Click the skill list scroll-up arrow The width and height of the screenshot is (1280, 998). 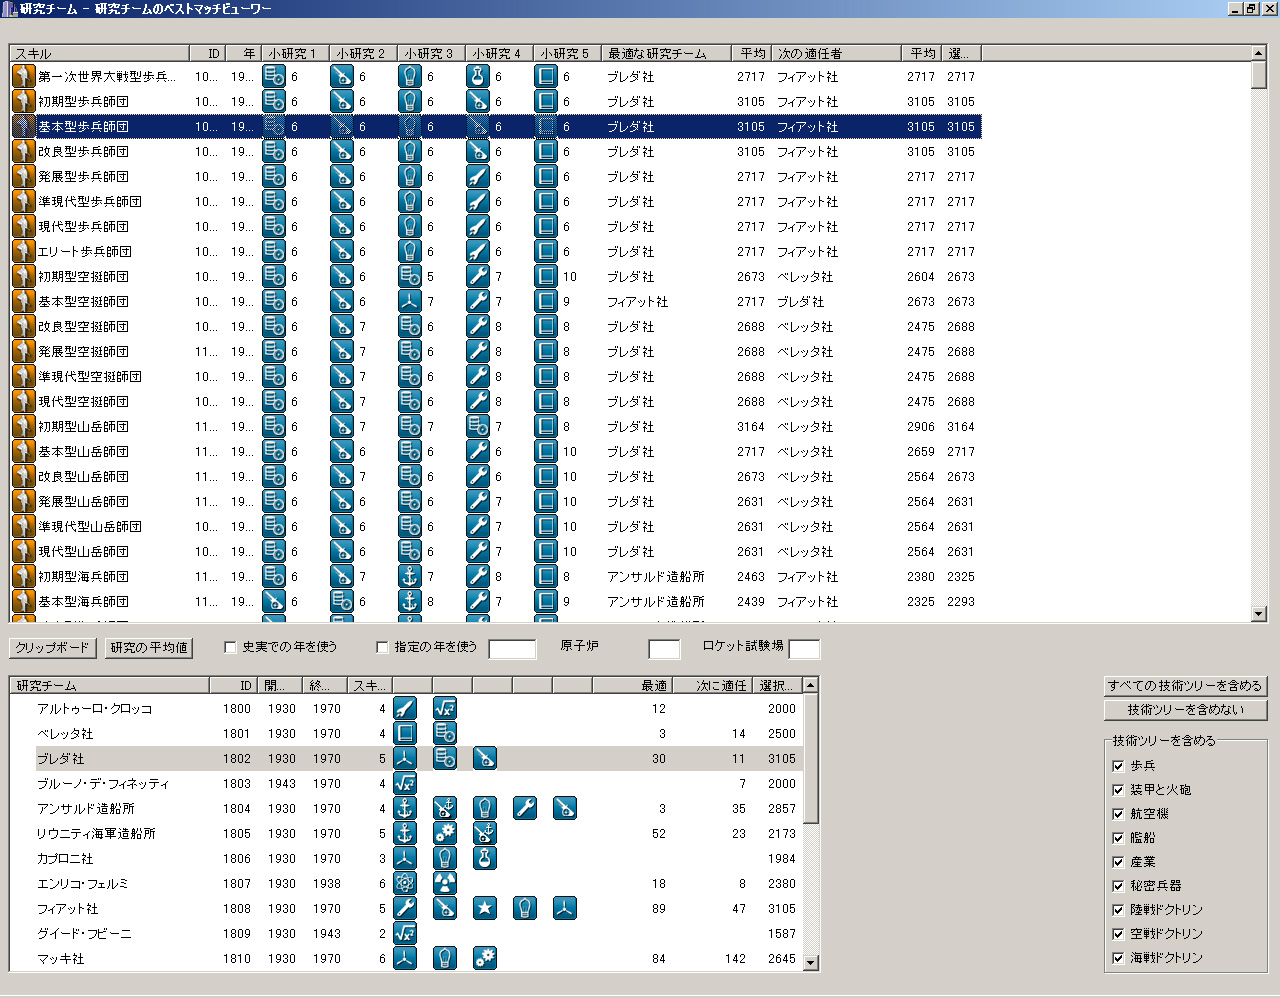1259,53
